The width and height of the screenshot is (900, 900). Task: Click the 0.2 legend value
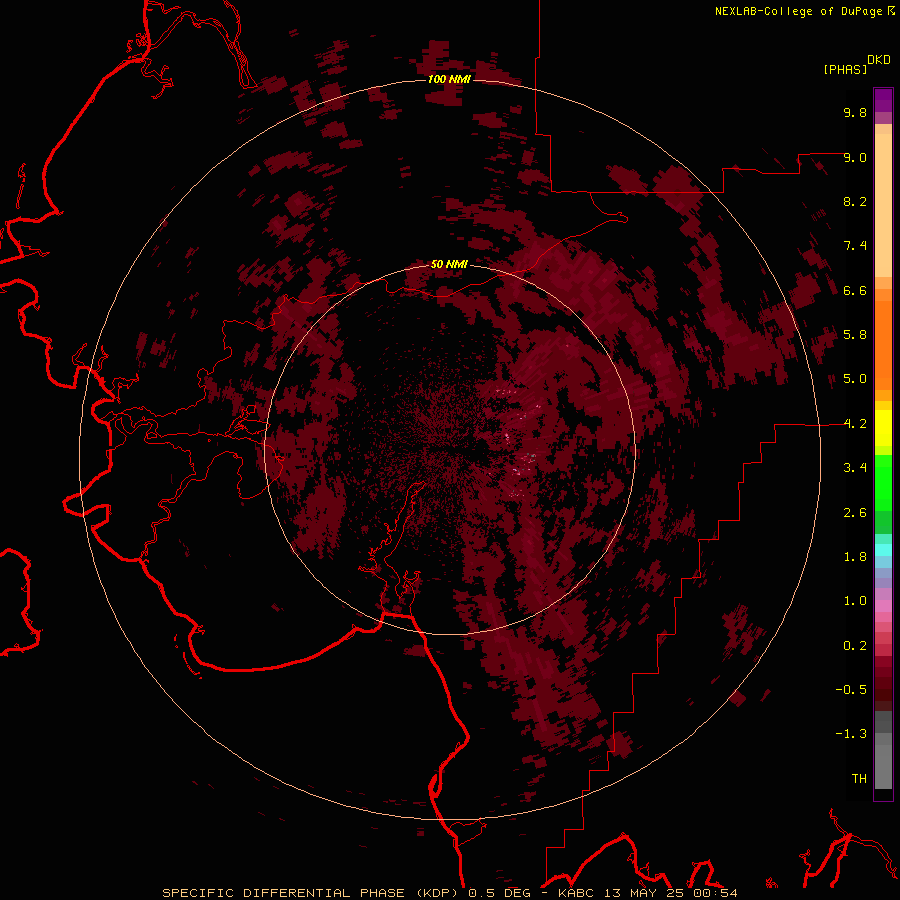tap(855, 646)
